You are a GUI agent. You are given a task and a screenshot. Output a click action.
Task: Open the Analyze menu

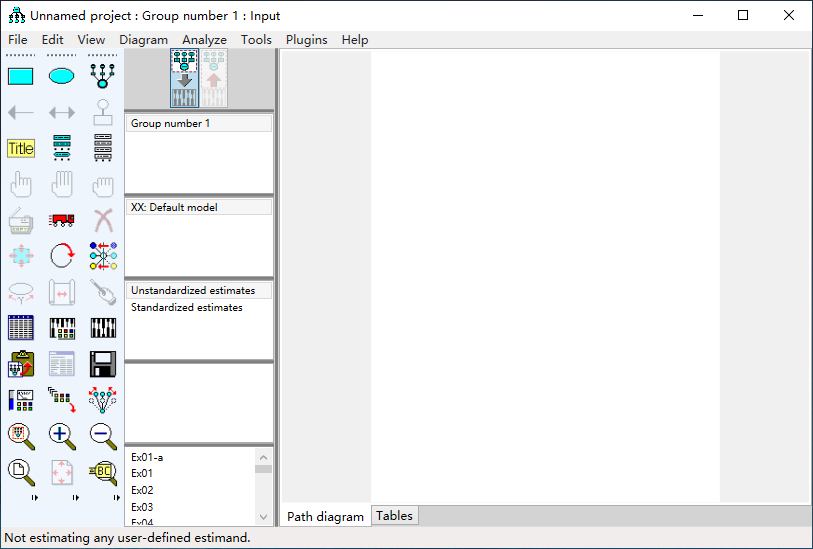(204, 40)
